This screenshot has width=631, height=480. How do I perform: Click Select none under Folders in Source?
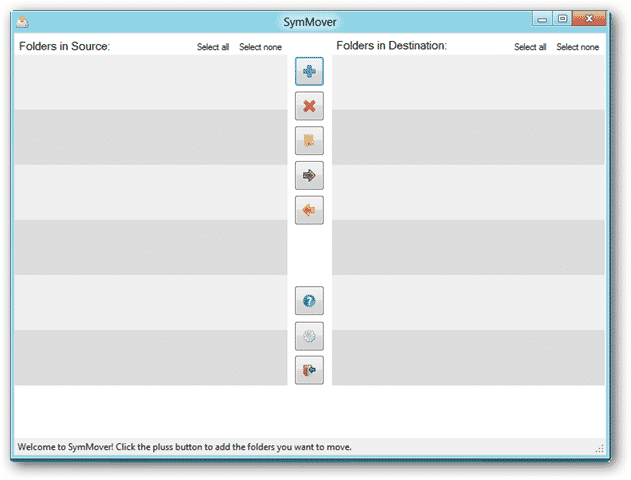260,47
